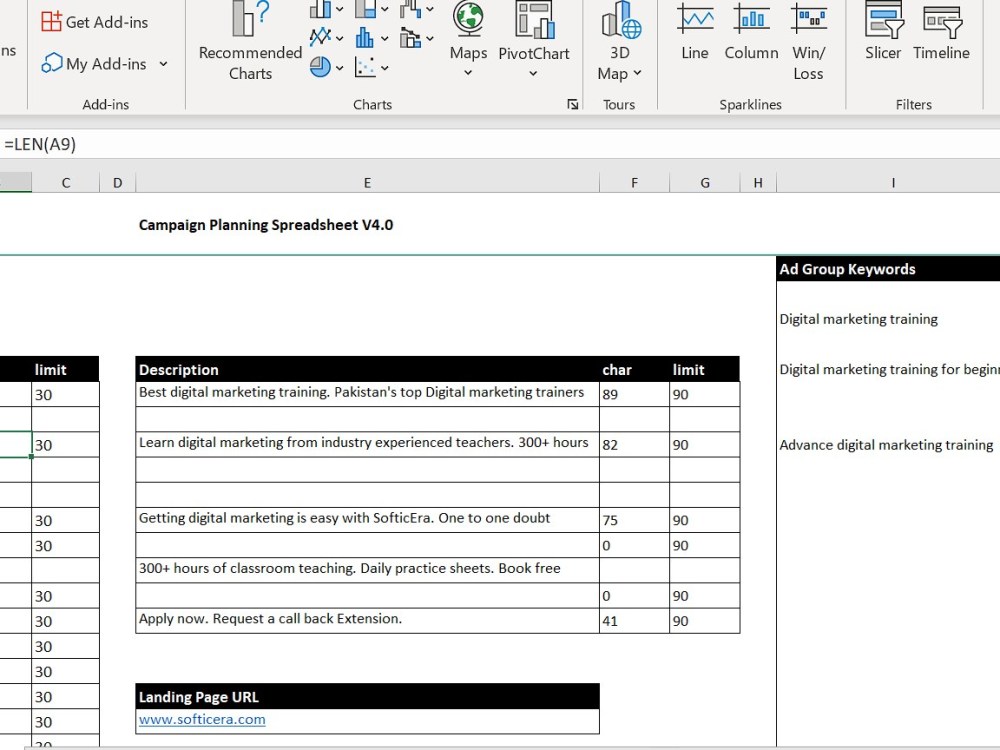Select the 'Learn digital marketing from industry' cell
Viewport: 1000px width, 750px height.
click(367, 445)
